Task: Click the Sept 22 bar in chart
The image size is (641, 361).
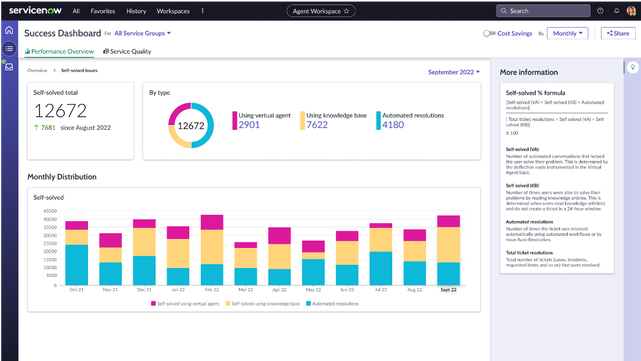Action: tap(448, 250)
